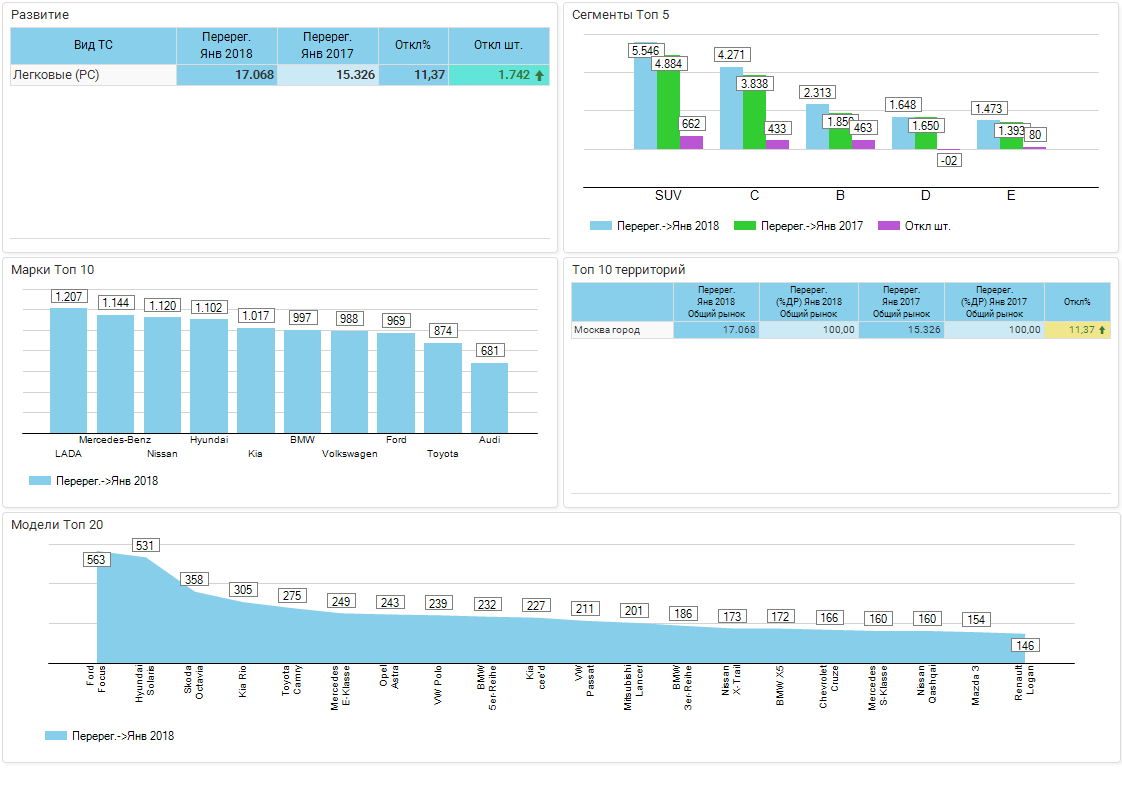Click the green C segment bar 3.838
Image resolution: width=1122 pixels, height=793 pixels.
(x=754, y=120)
